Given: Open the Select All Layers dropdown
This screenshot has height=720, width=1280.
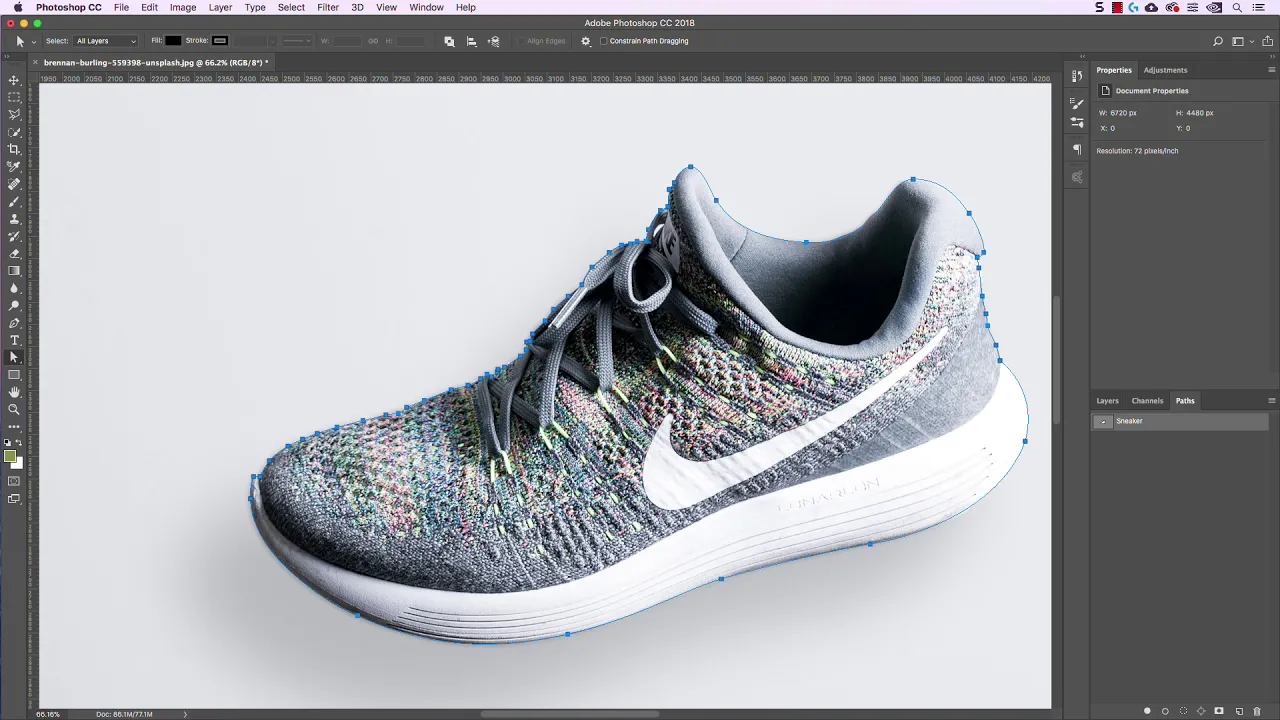Looking at the screenshot, I should click(106, 41).
